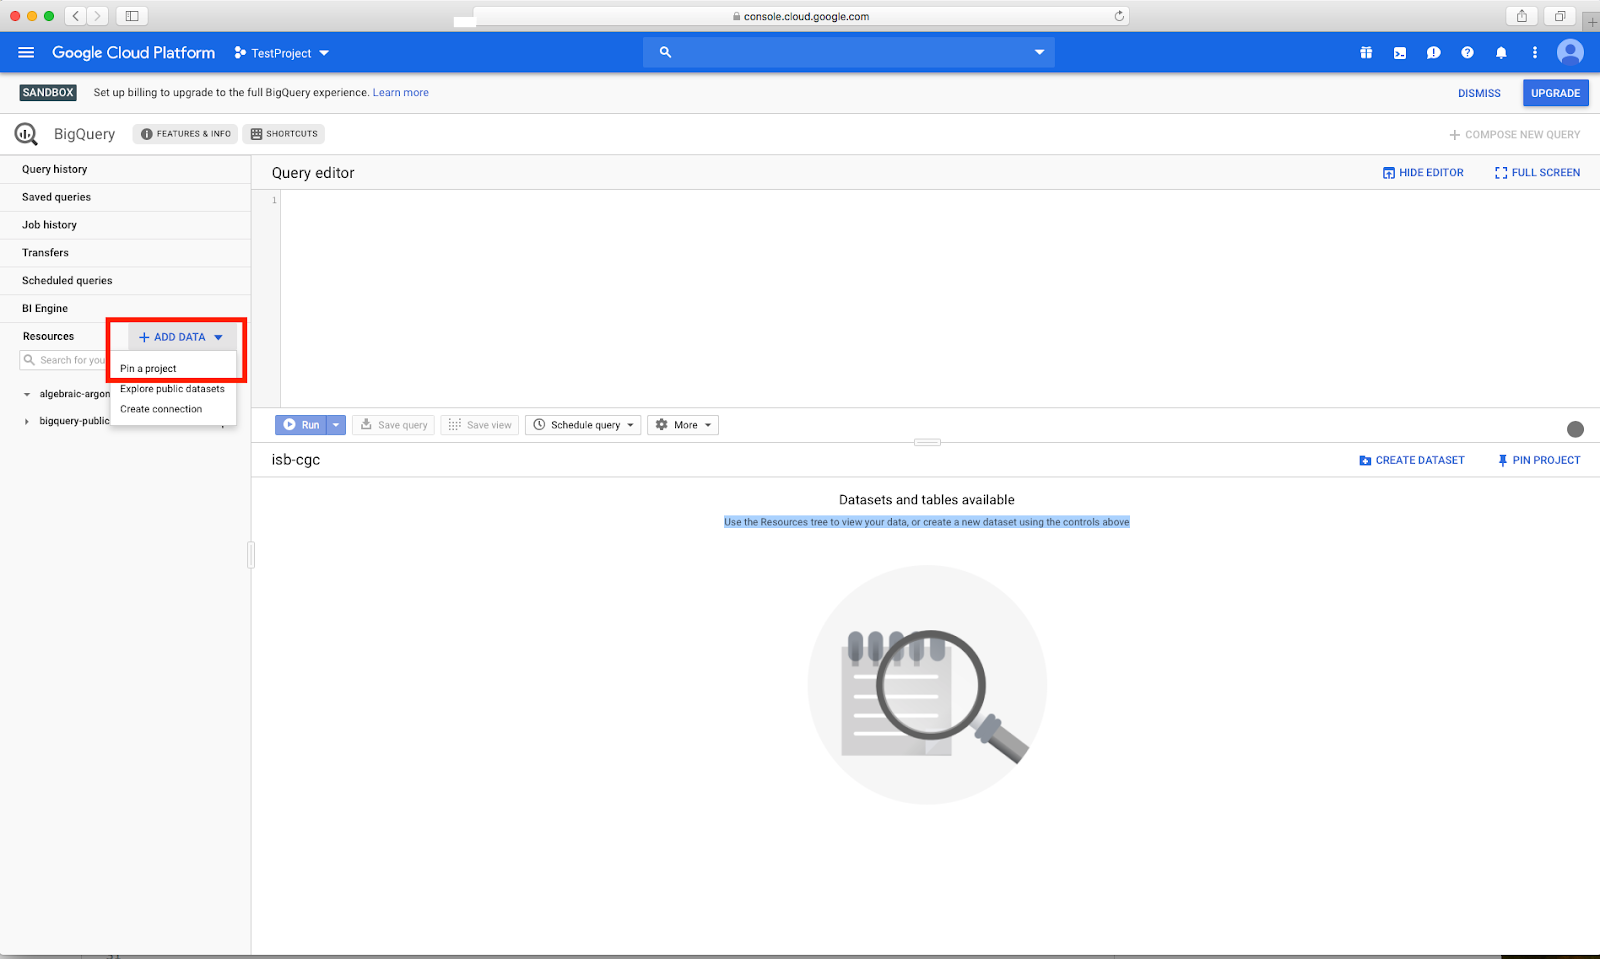
Task: Click the user account avatar
Action: [x=1570, y=52]
